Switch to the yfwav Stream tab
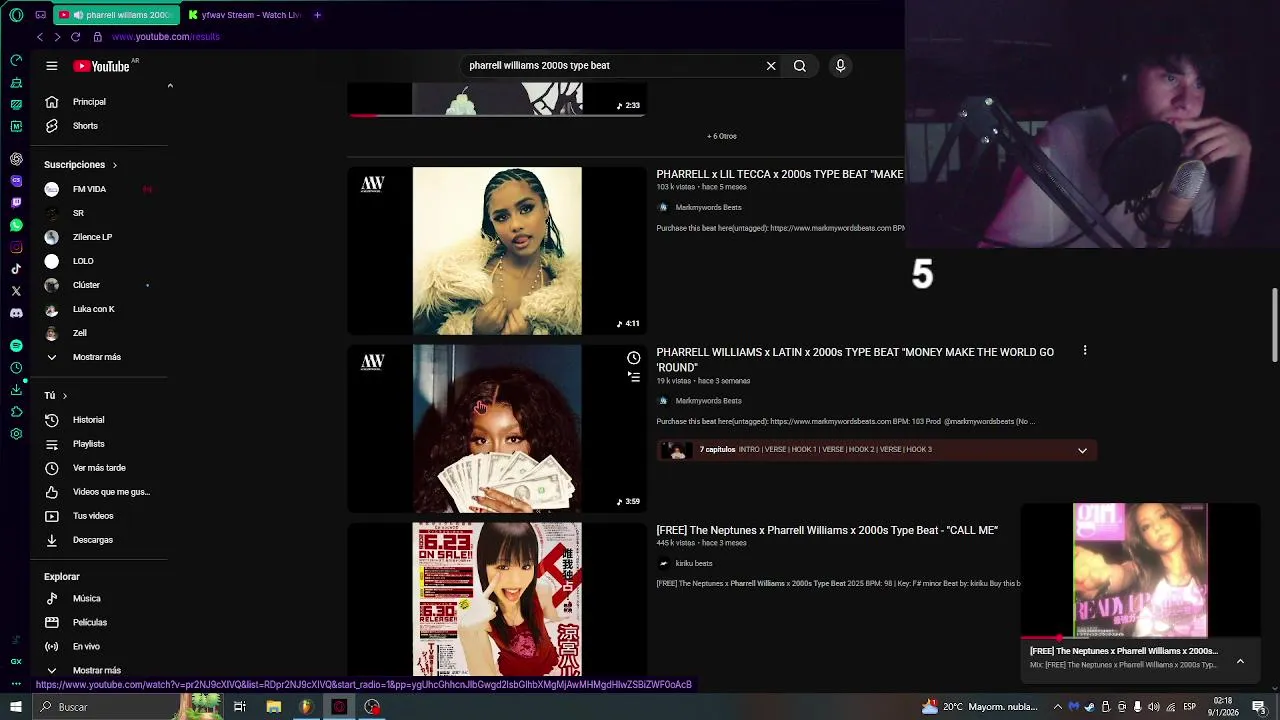Screen dimensions: 1280x720 click(244, 15)
